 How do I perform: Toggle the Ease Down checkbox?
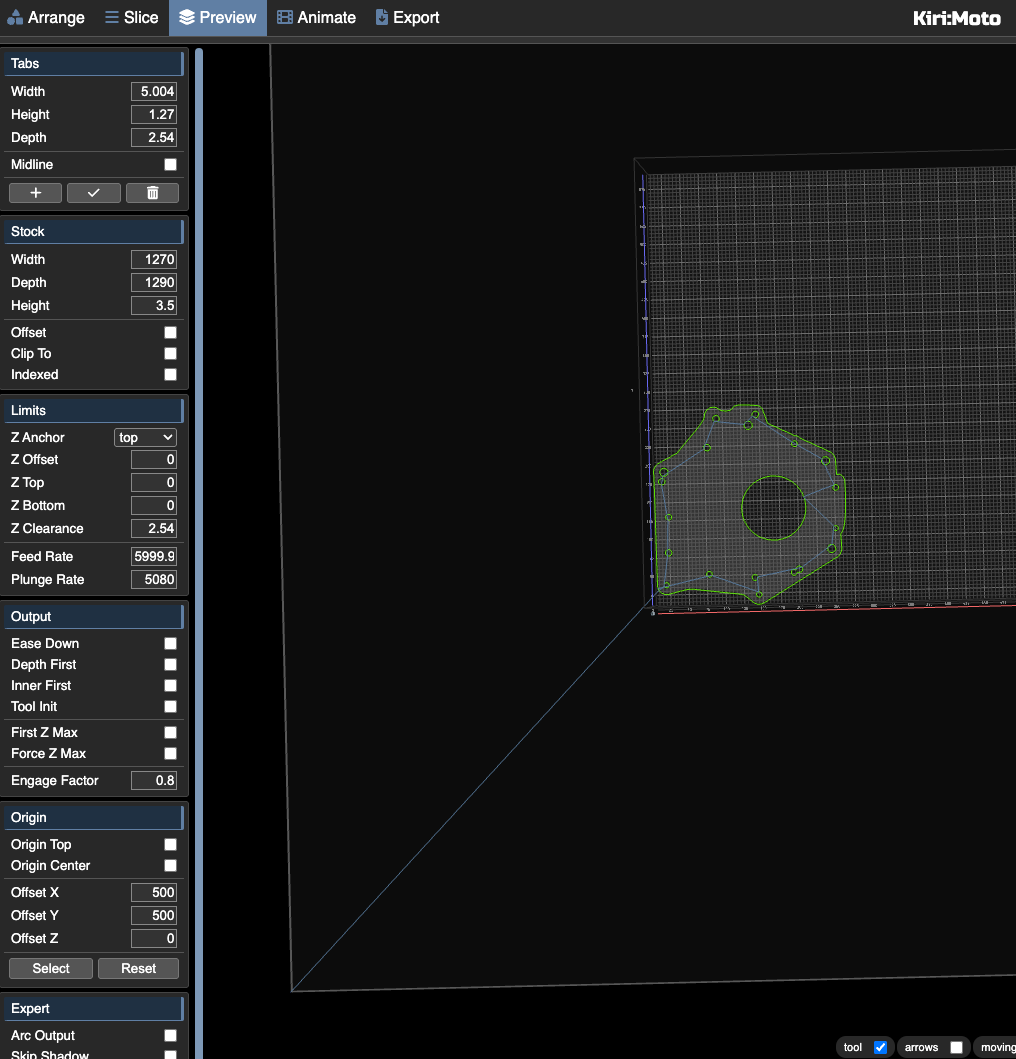coord(170,644)
